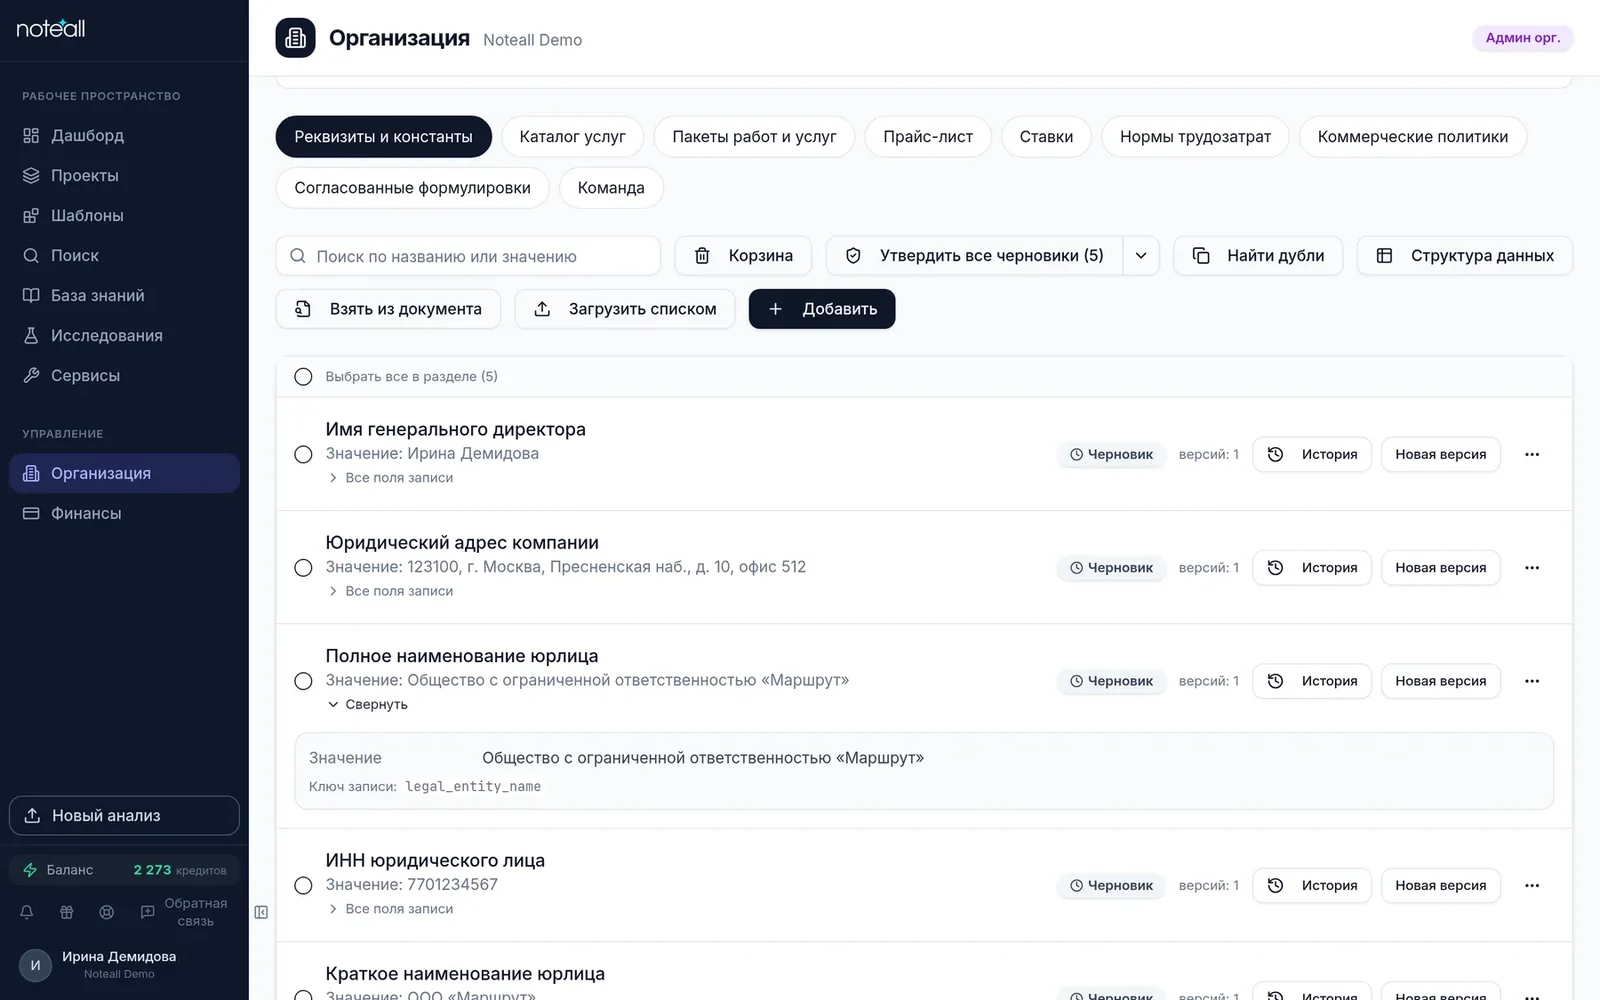Open history for Имя генерального директора

1312,454
